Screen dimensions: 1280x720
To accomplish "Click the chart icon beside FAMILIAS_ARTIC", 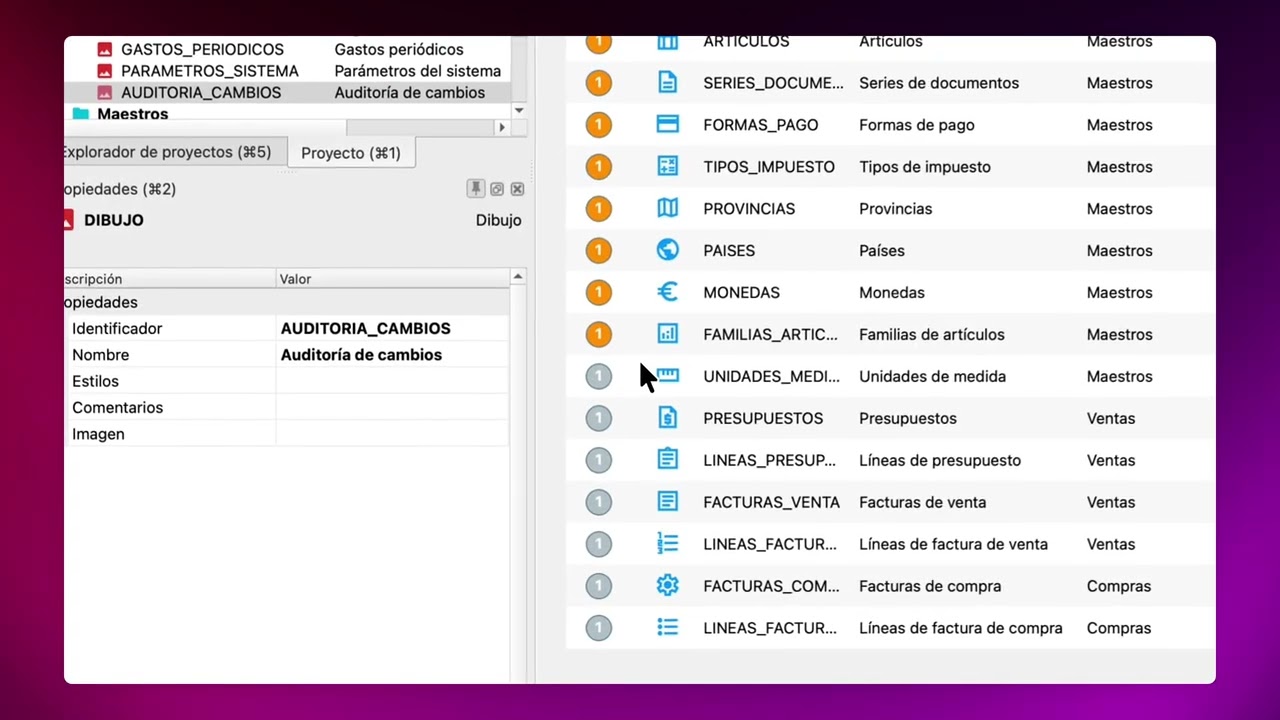I will coord(667,334).
